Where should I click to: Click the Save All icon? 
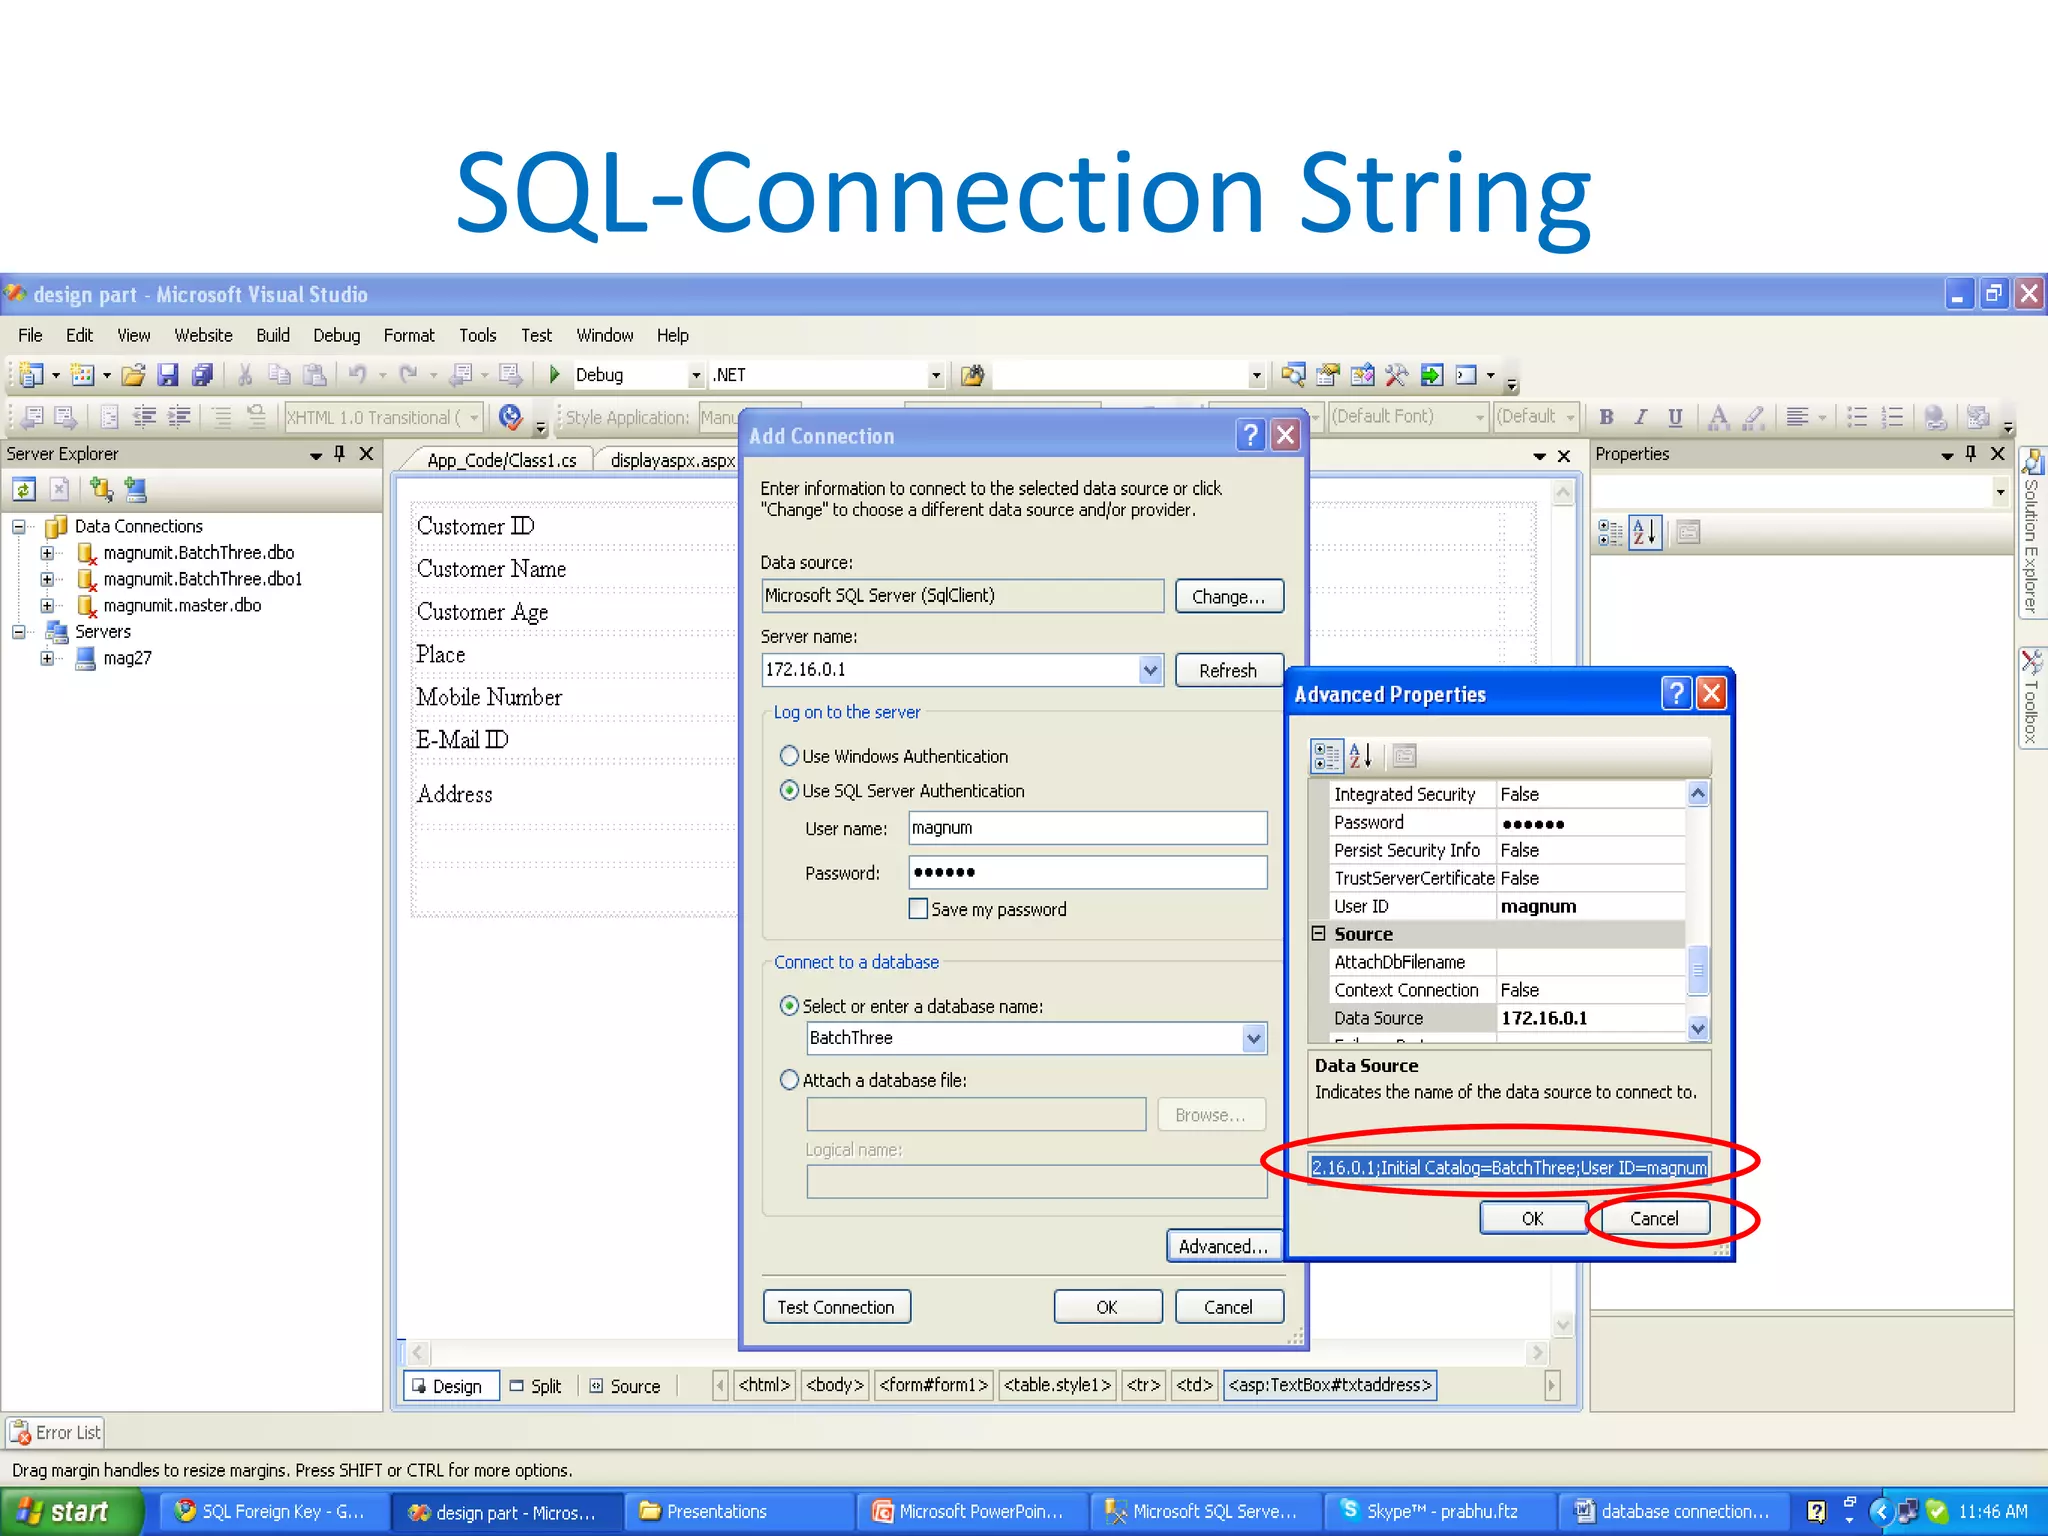point(202,375)
